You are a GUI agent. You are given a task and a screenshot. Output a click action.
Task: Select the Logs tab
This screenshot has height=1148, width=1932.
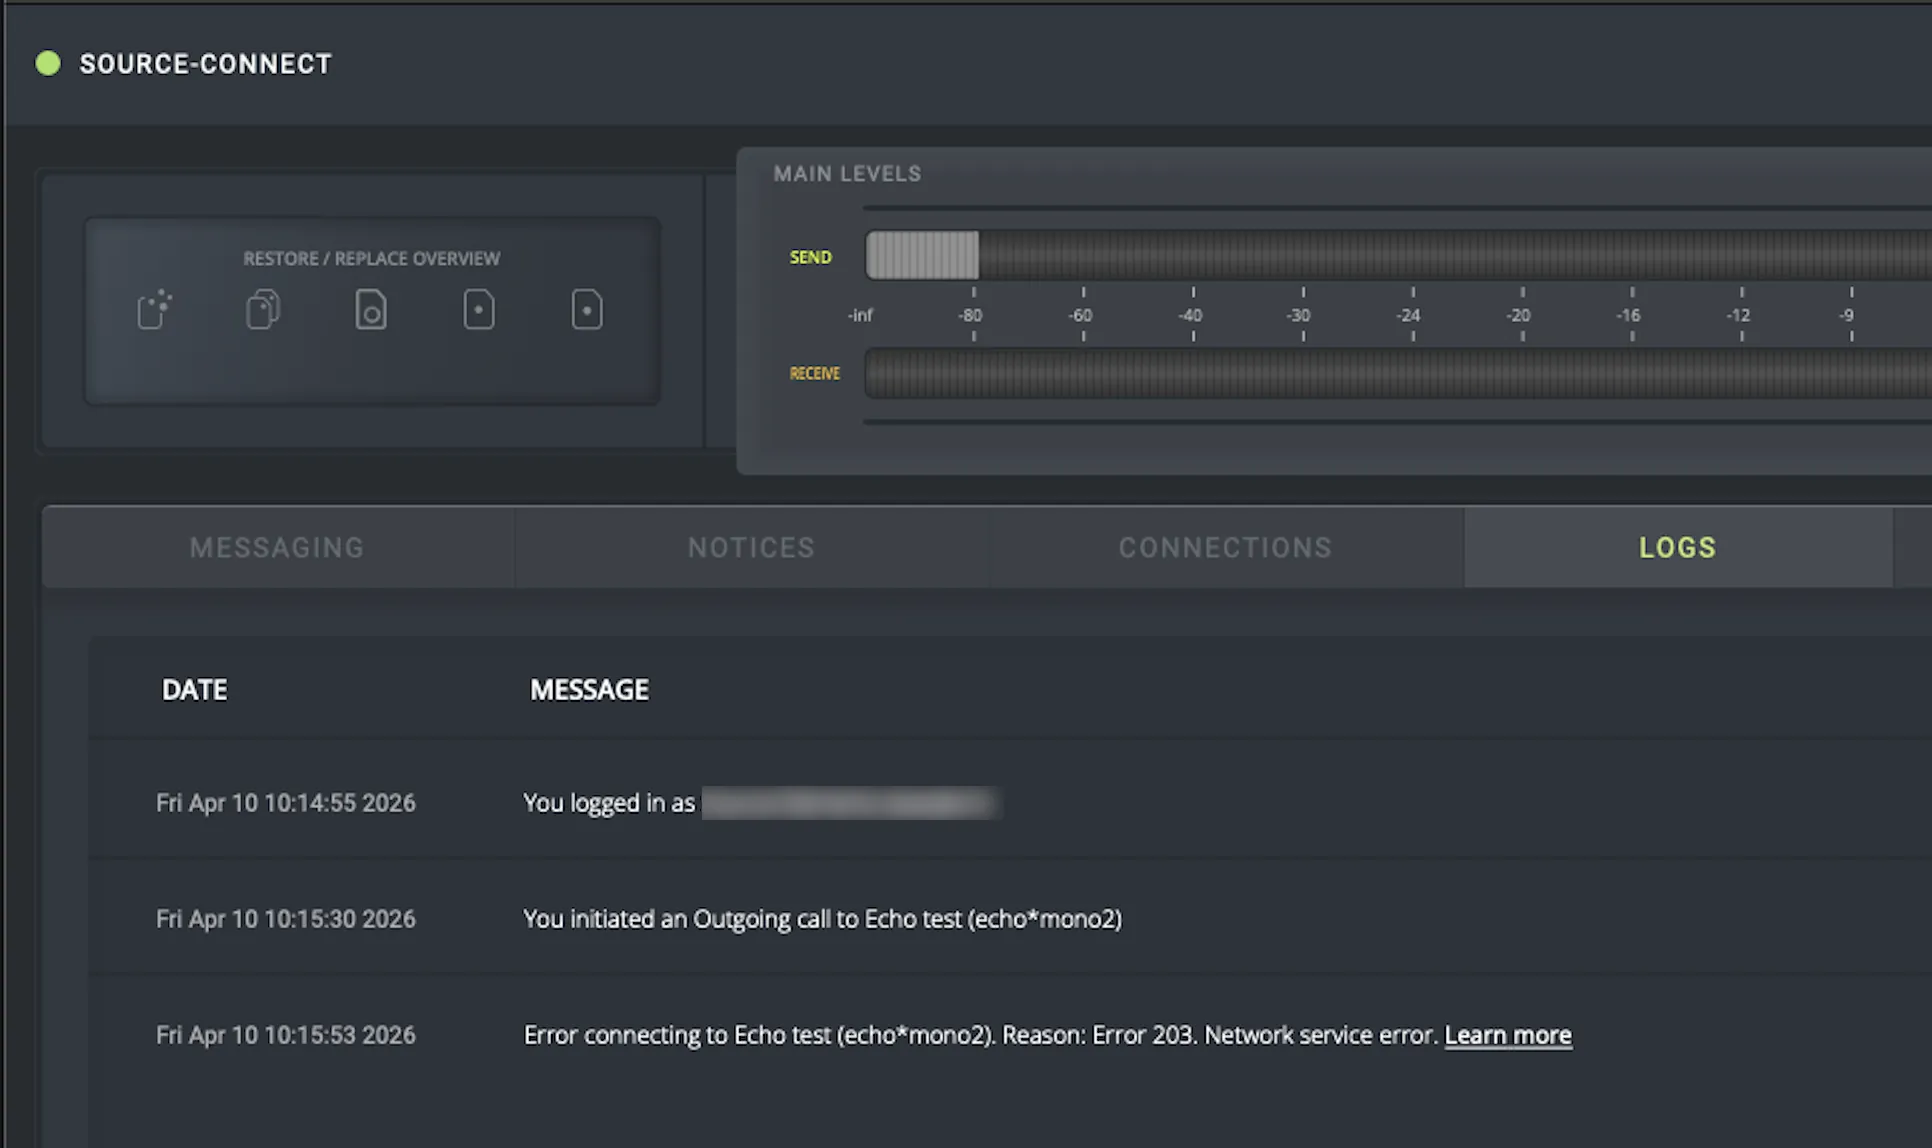(x=1678, y=547)
